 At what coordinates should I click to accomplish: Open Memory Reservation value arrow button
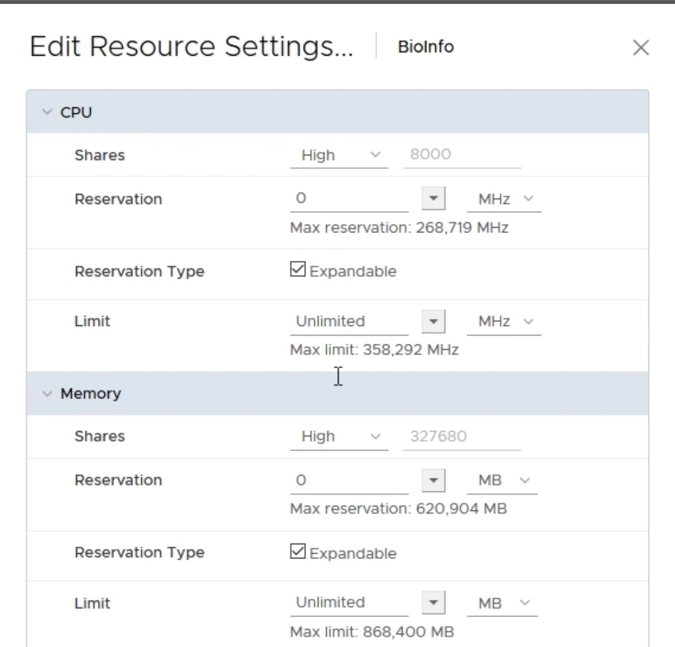(x=433, y=480)
